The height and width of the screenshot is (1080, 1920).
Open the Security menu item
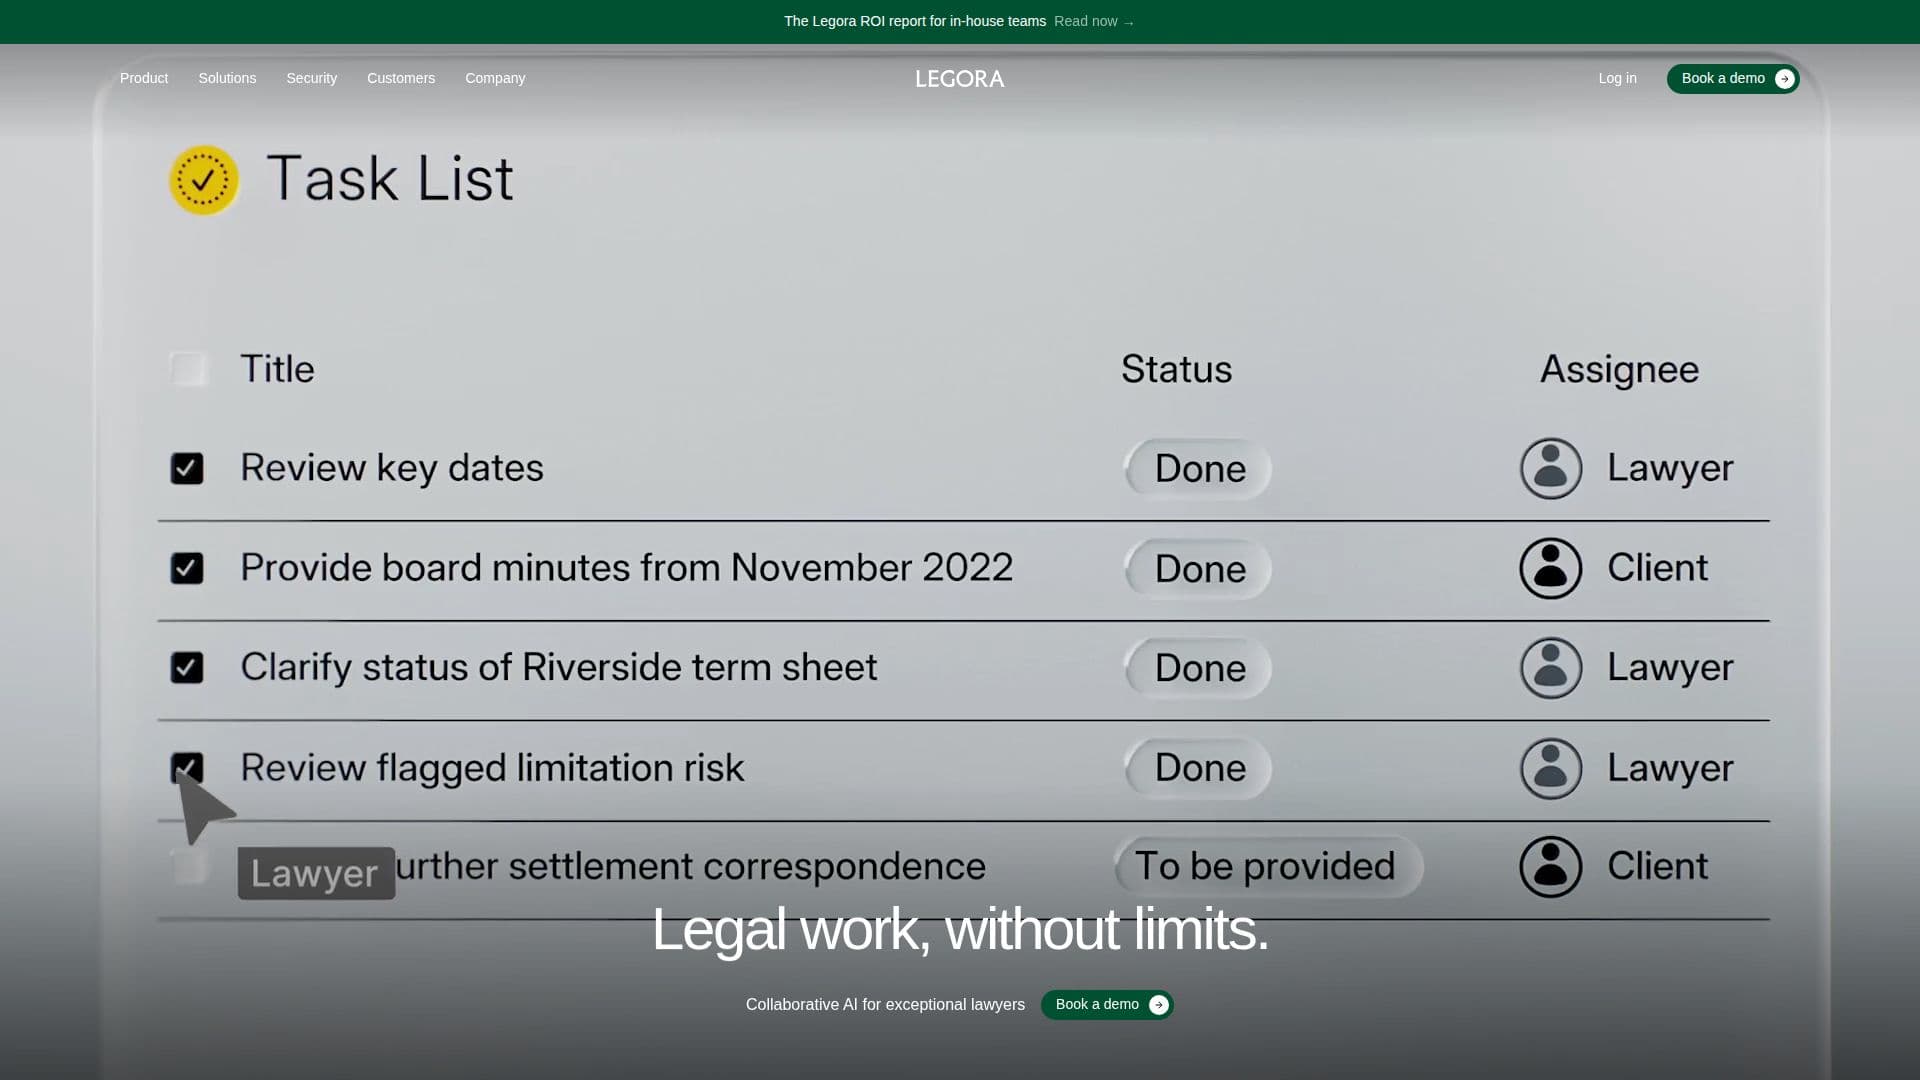312,78
